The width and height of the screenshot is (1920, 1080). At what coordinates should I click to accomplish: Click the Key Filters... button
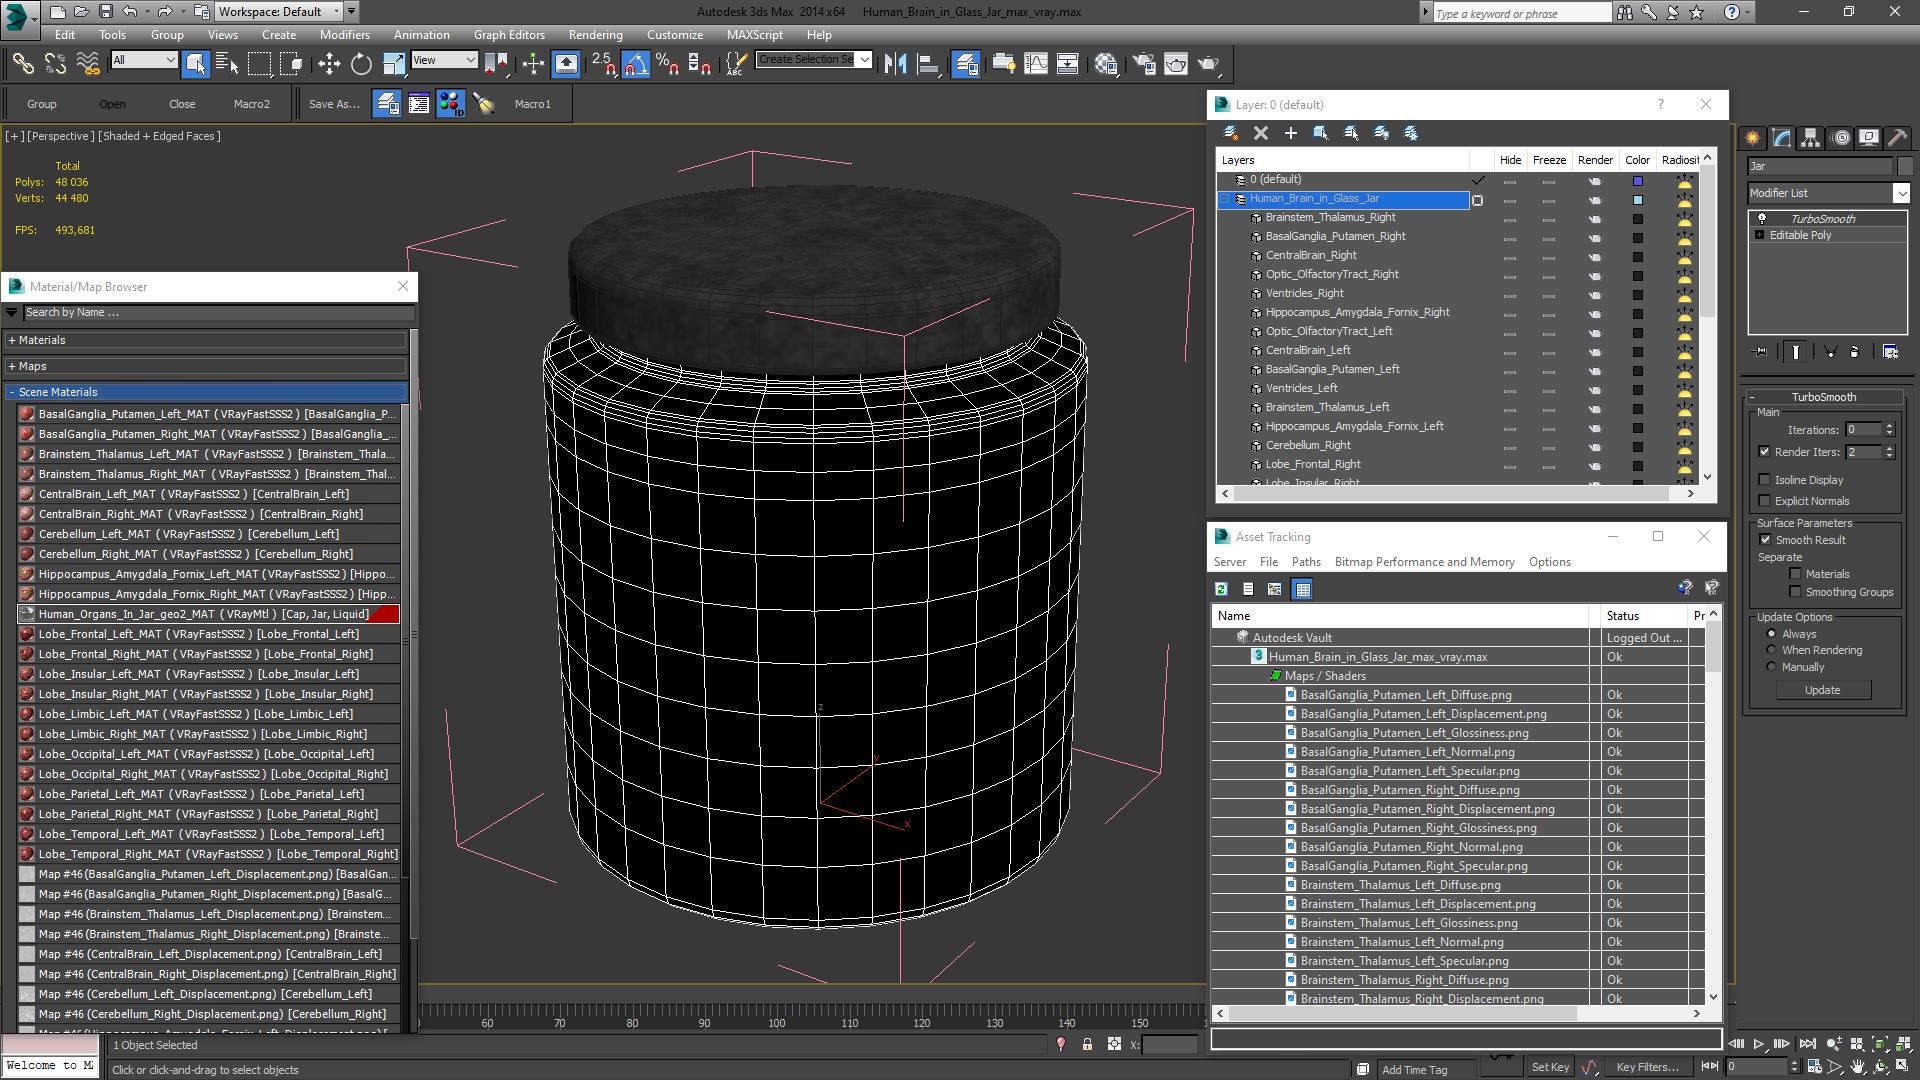pyautogui.click(x=1646, y=1067)
